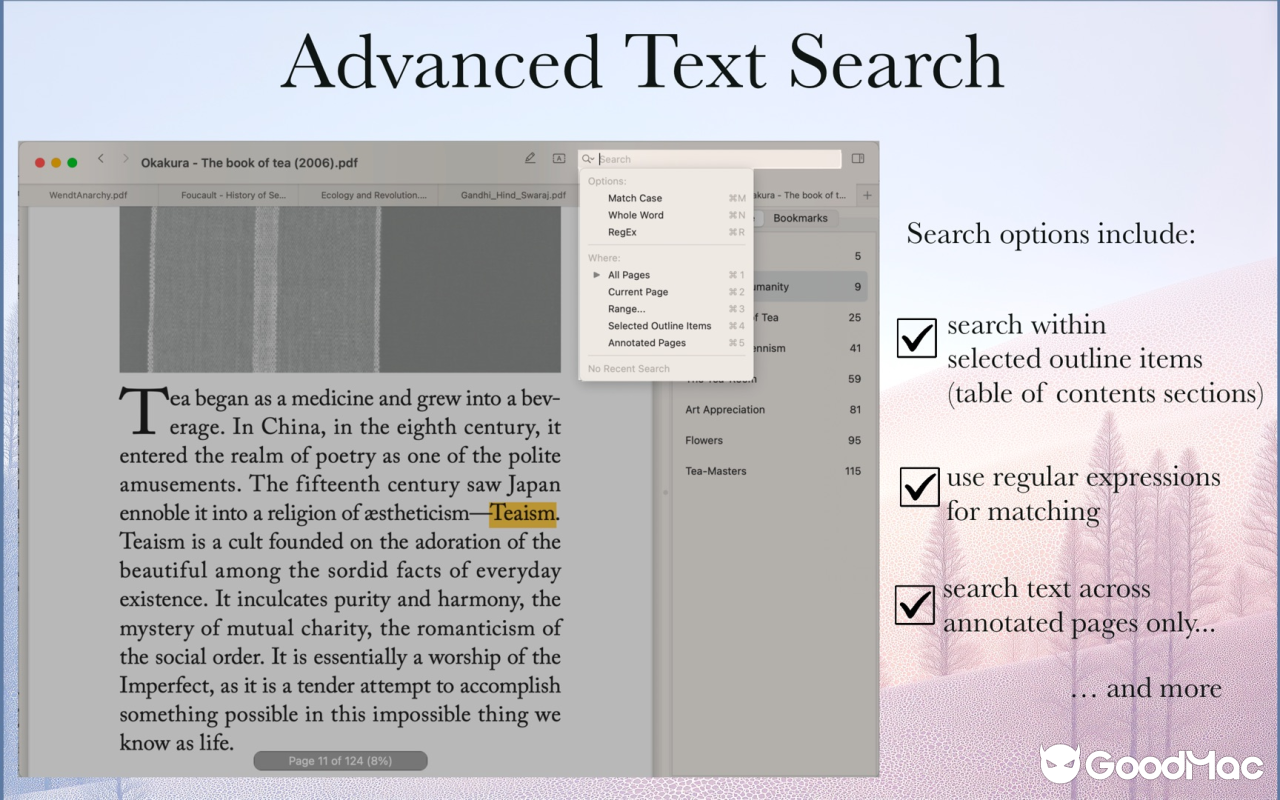Turn on RegEx matching
Viewport: 1280px width, 800px height.
click(x=665, y=232)
